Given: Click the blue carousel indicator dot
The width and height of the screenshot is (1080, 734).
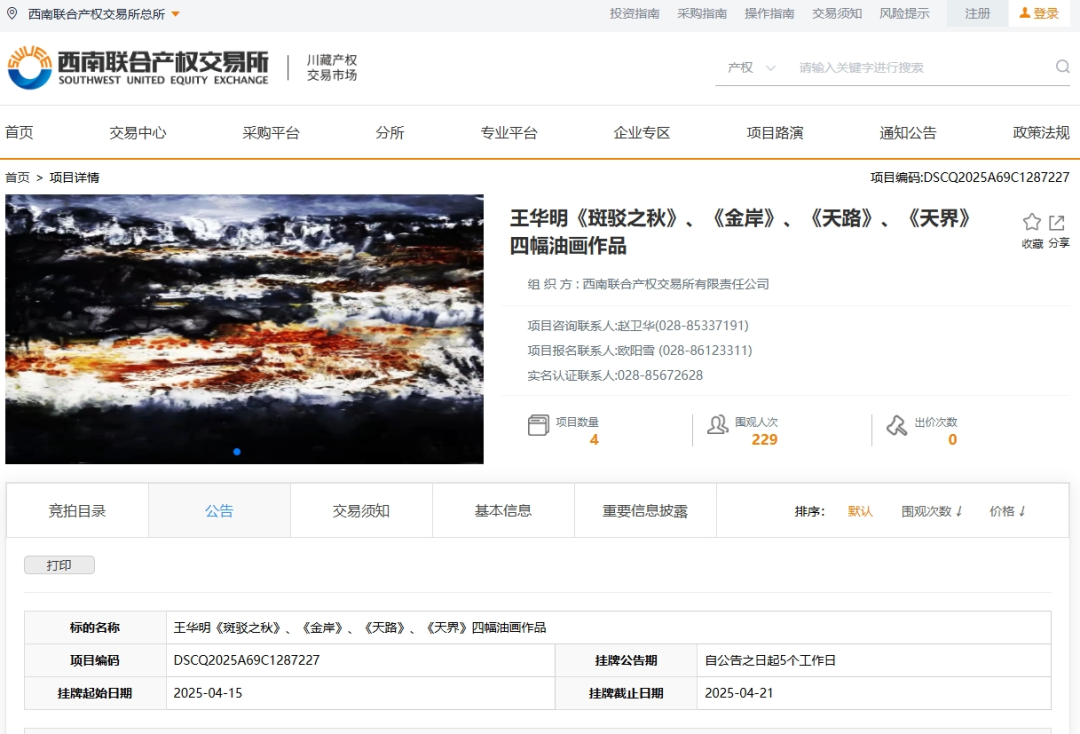Looking at the screenshot, I should 237,452.
